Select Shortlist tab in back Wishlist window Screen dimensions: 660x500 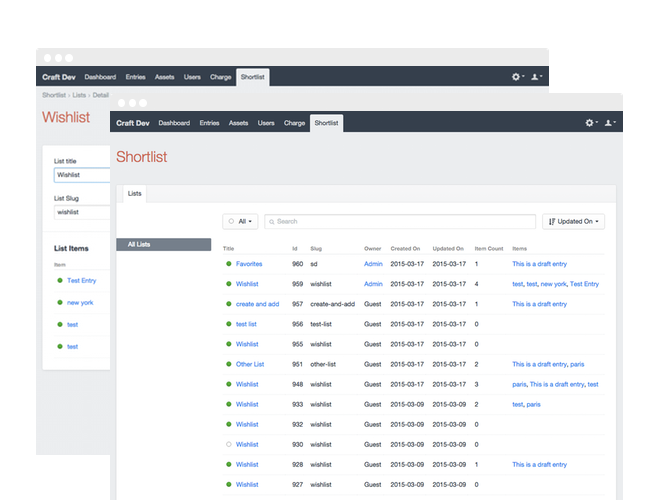pos(253,77)
